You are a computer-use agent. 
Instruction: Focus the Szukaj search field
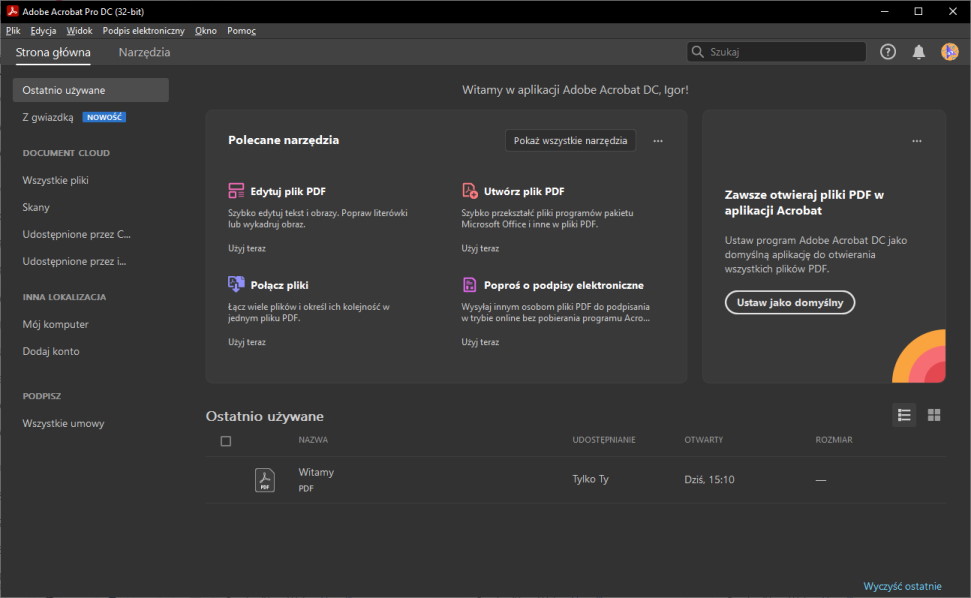tap(777, 52)
